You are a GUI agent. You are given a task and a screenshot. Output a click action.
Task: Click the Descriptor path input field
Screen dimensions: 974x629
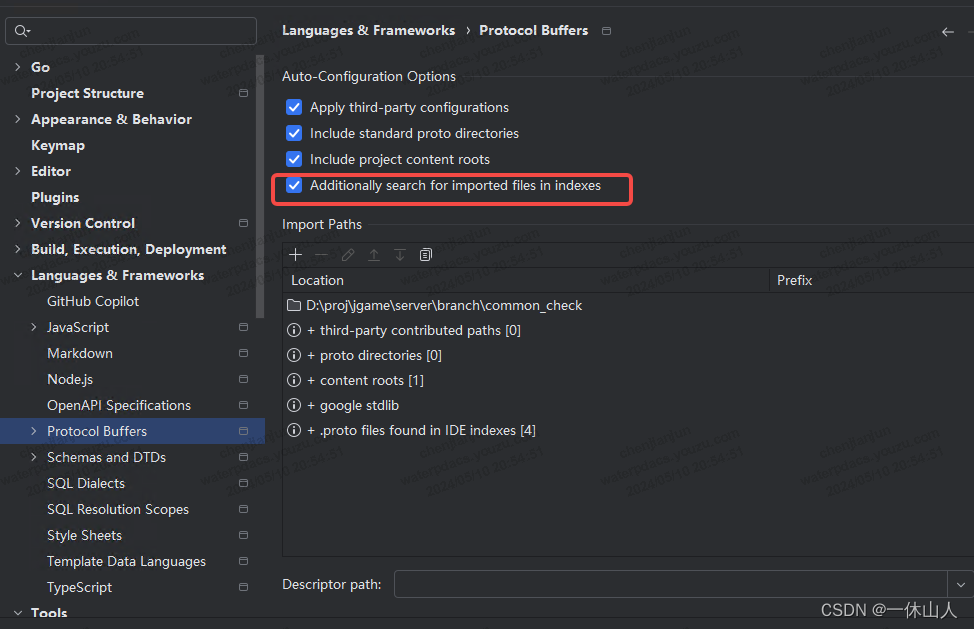click(670, 584)
